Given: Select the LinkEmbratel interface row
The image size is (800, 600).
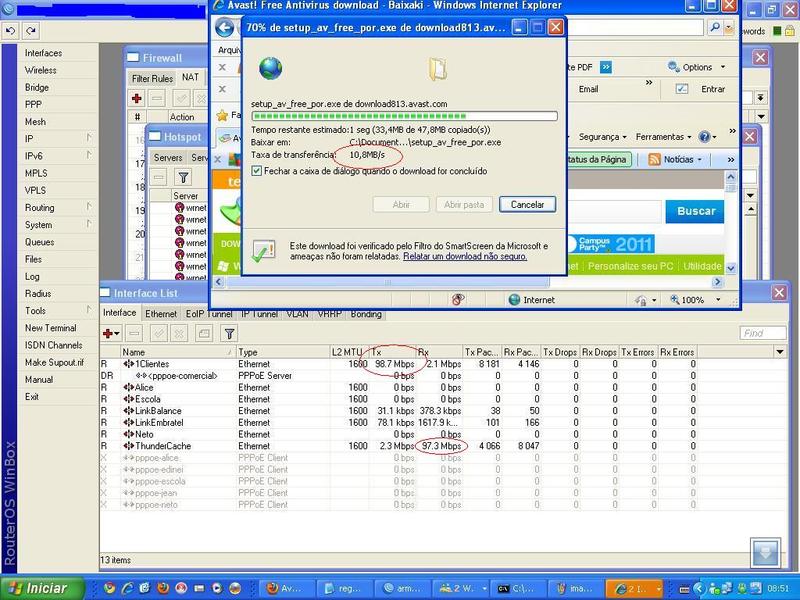Looking at the screenshot, I should tap(398, 422).
